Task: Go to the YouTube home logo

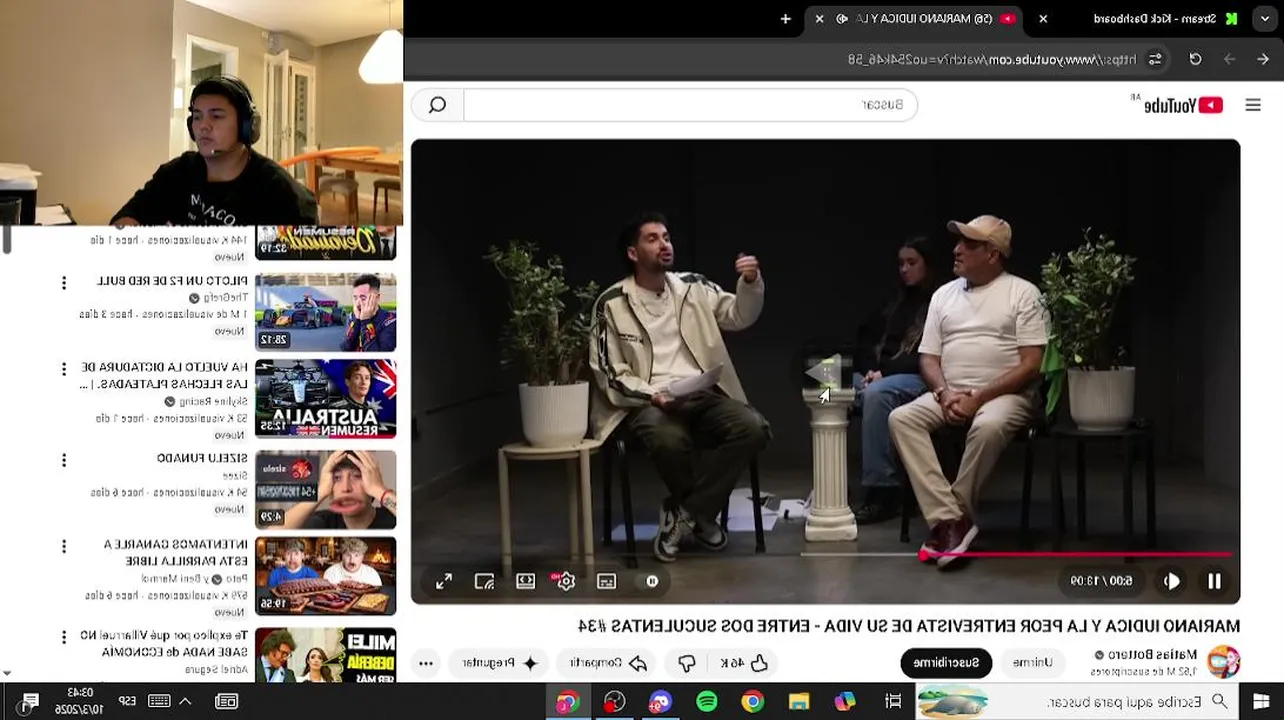Action: click(x=1182, y=105)
